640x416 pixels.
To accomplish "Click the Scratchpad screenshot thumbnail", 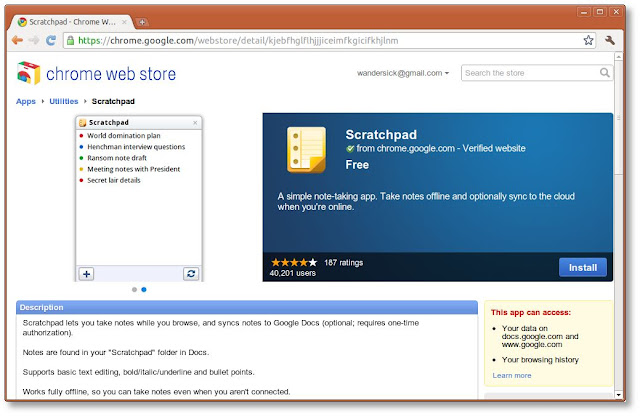I will coord(139,199).
